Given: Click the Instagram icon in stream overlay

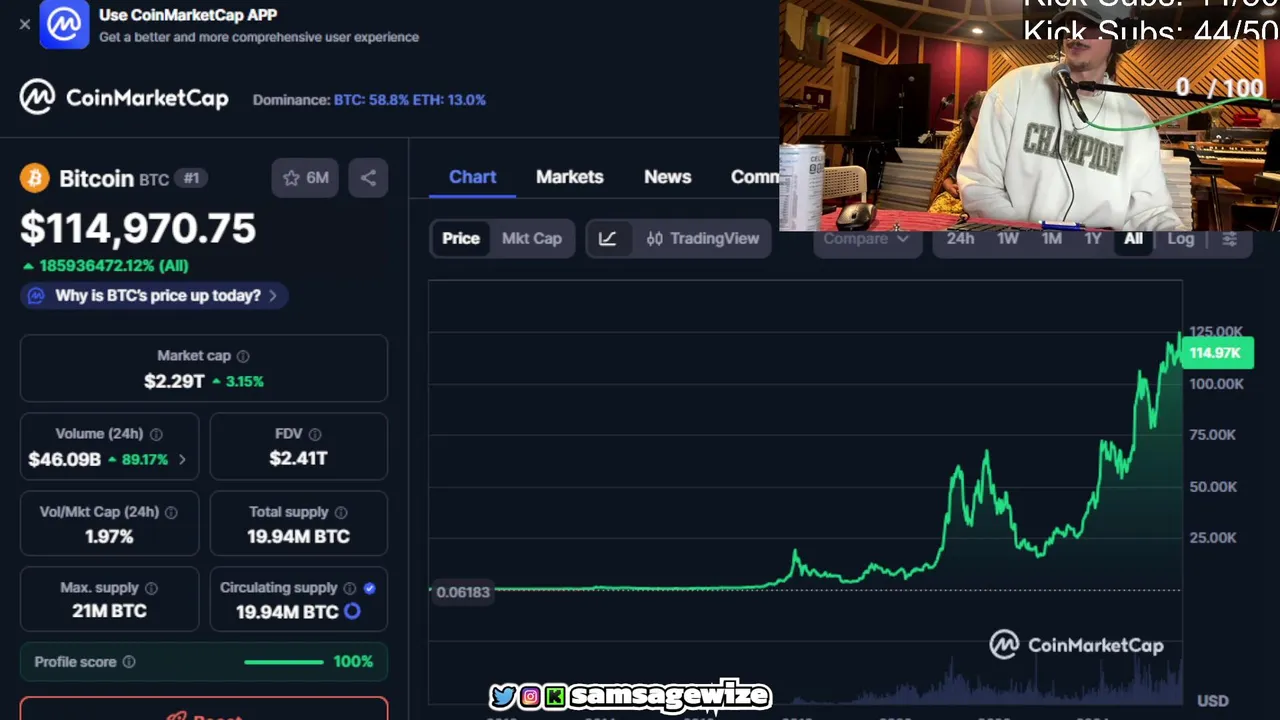Looking at the screenshot, I should click(x=531, y=696).
